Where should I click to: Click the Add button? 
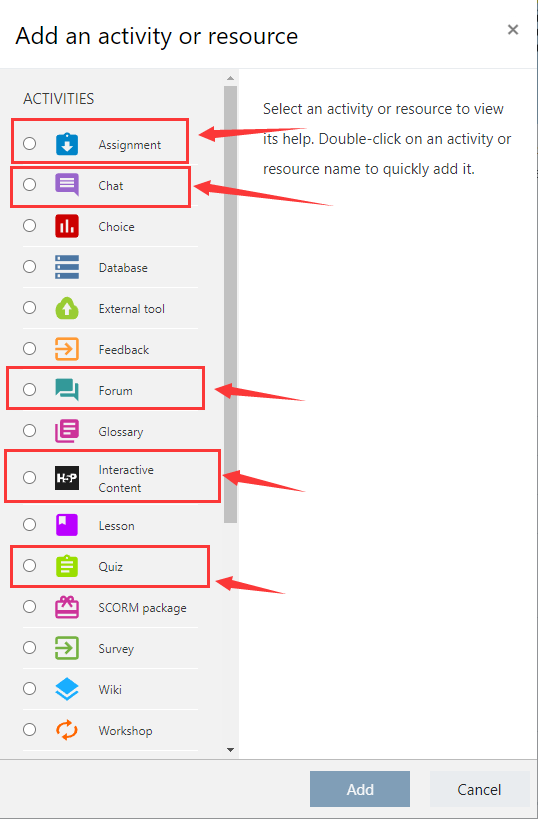click(360, 789)
